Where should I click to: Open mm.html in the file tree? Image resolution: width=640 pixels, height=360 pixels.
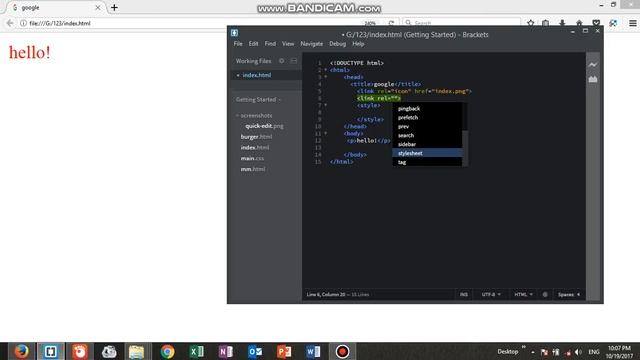253,169
